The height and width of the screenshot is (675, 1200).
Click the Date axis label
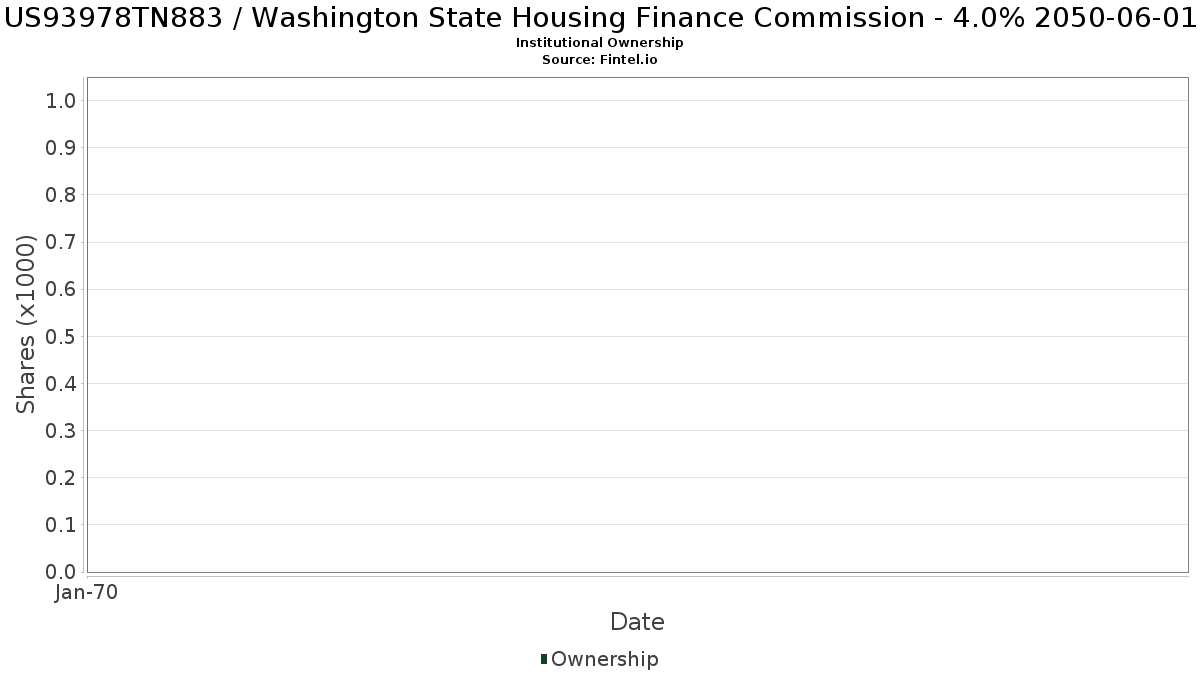[x=637, y=622]
